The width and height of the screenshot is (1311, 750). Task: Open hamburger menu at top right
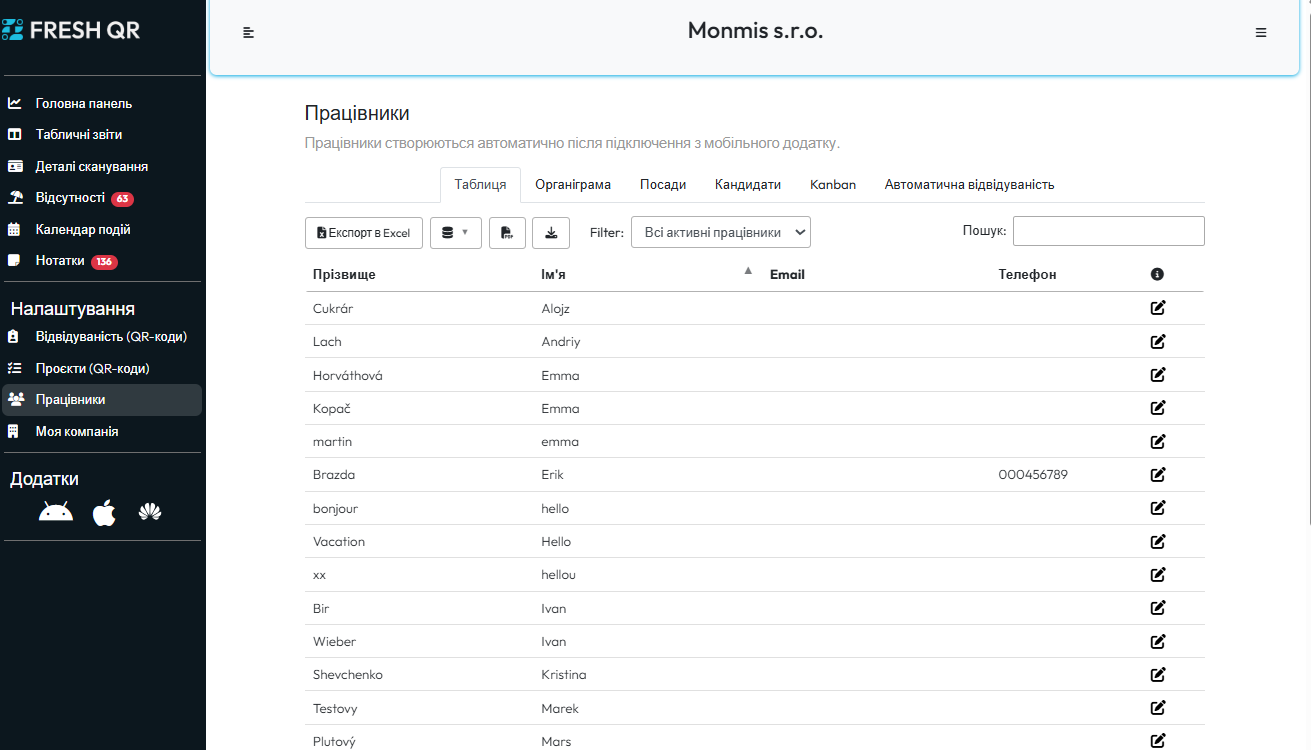click(x=1261, y=32)
